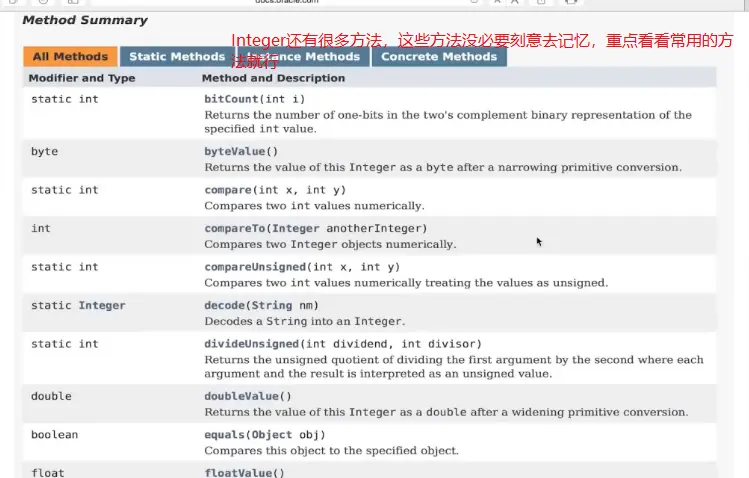
Task: Click the byte type cell
Action: tap(44, 151)
